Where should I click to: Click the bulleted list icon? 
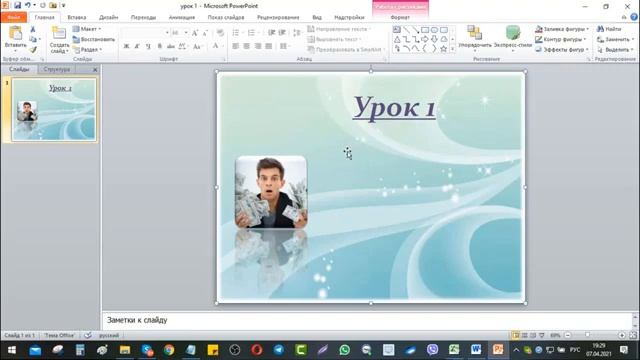coord(237,33)
